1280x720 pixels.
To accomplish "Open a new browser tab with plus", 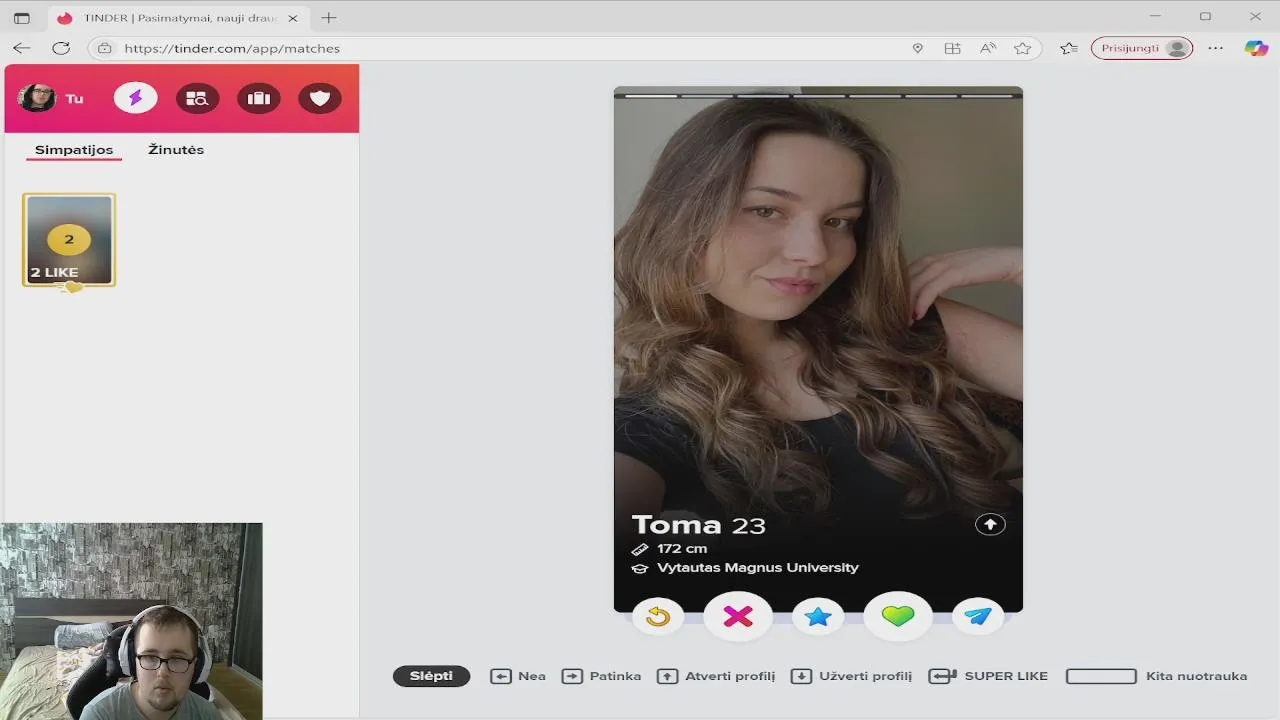I will pos(329,18).
